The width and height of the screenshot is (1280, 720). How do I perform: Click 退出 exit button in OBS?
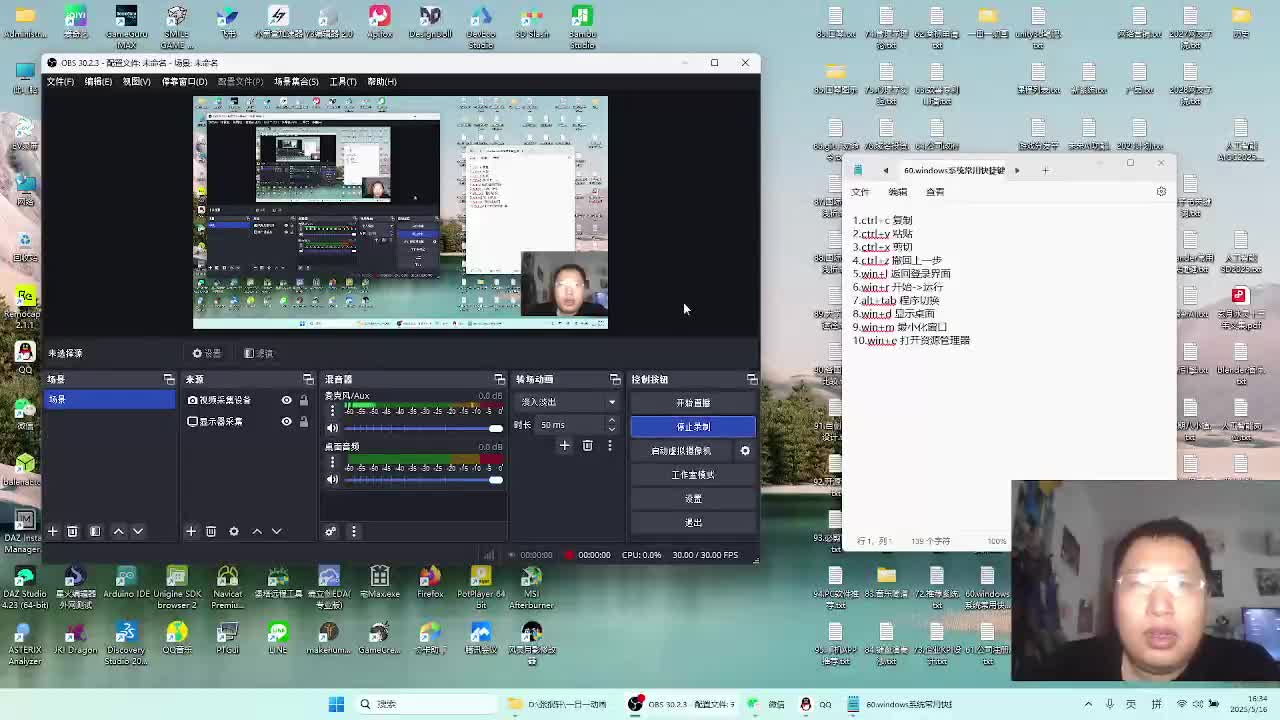coord(693,523)
